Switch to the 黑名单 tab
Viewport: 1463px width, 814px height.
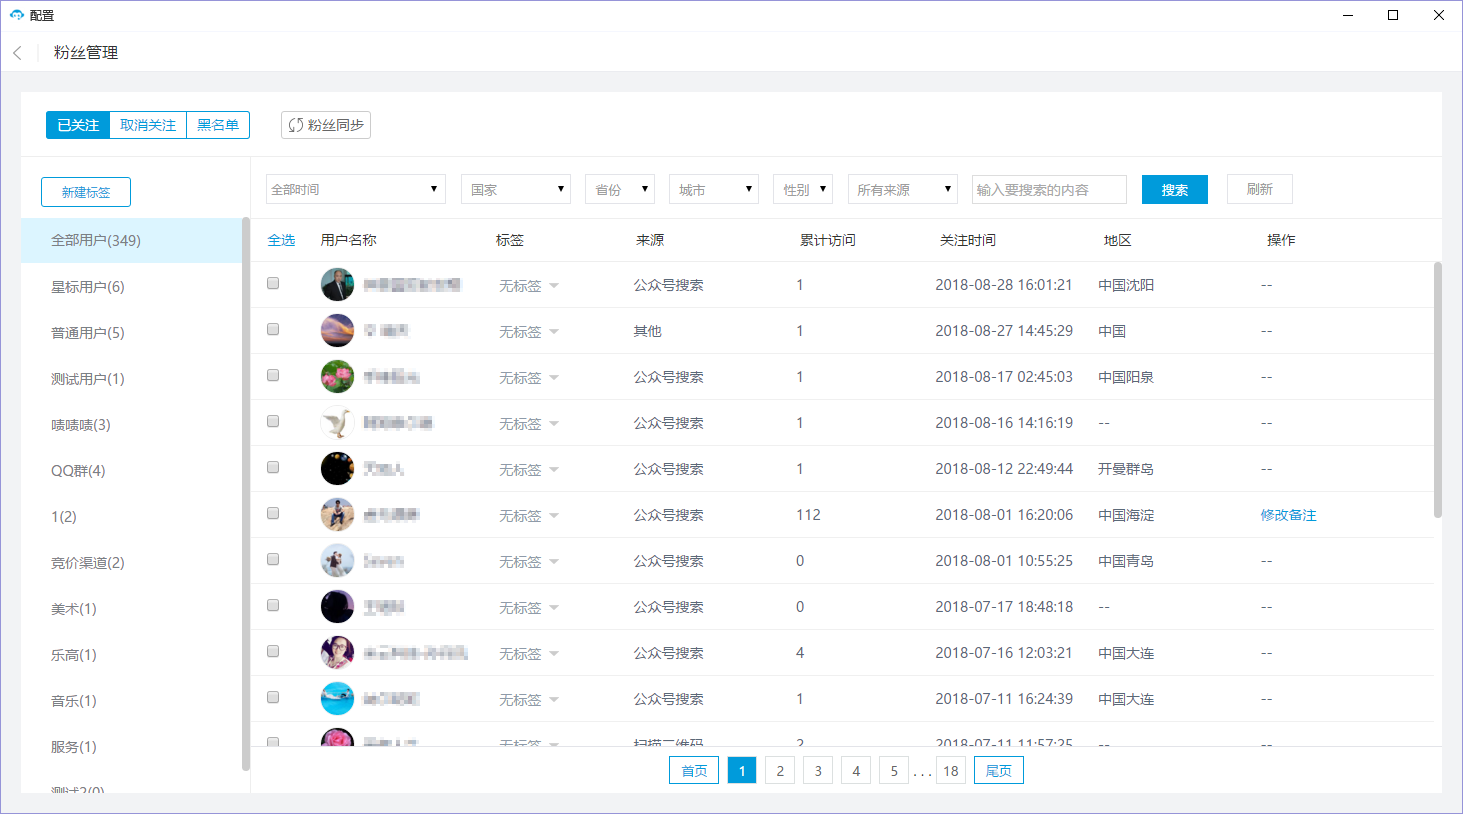pos(218,125)
